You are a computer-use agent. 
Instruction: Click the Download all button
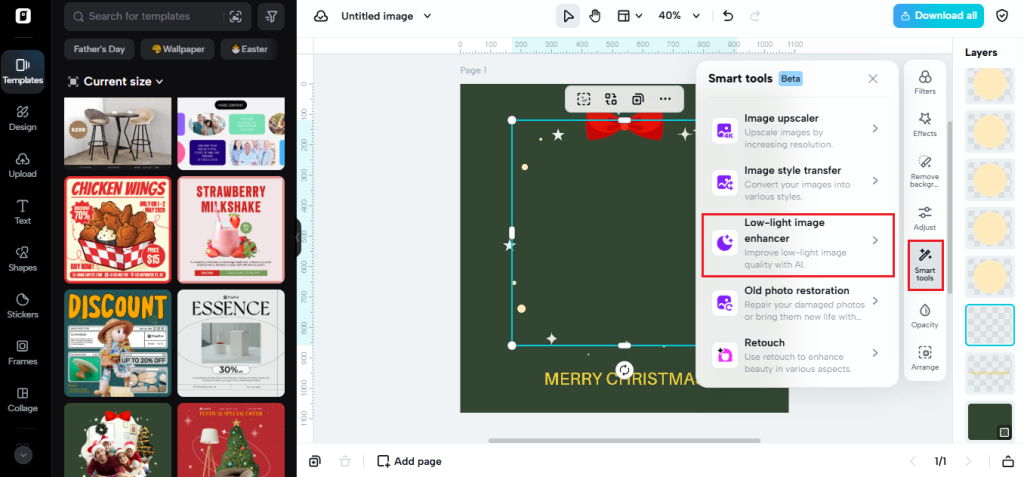[937, 16]
